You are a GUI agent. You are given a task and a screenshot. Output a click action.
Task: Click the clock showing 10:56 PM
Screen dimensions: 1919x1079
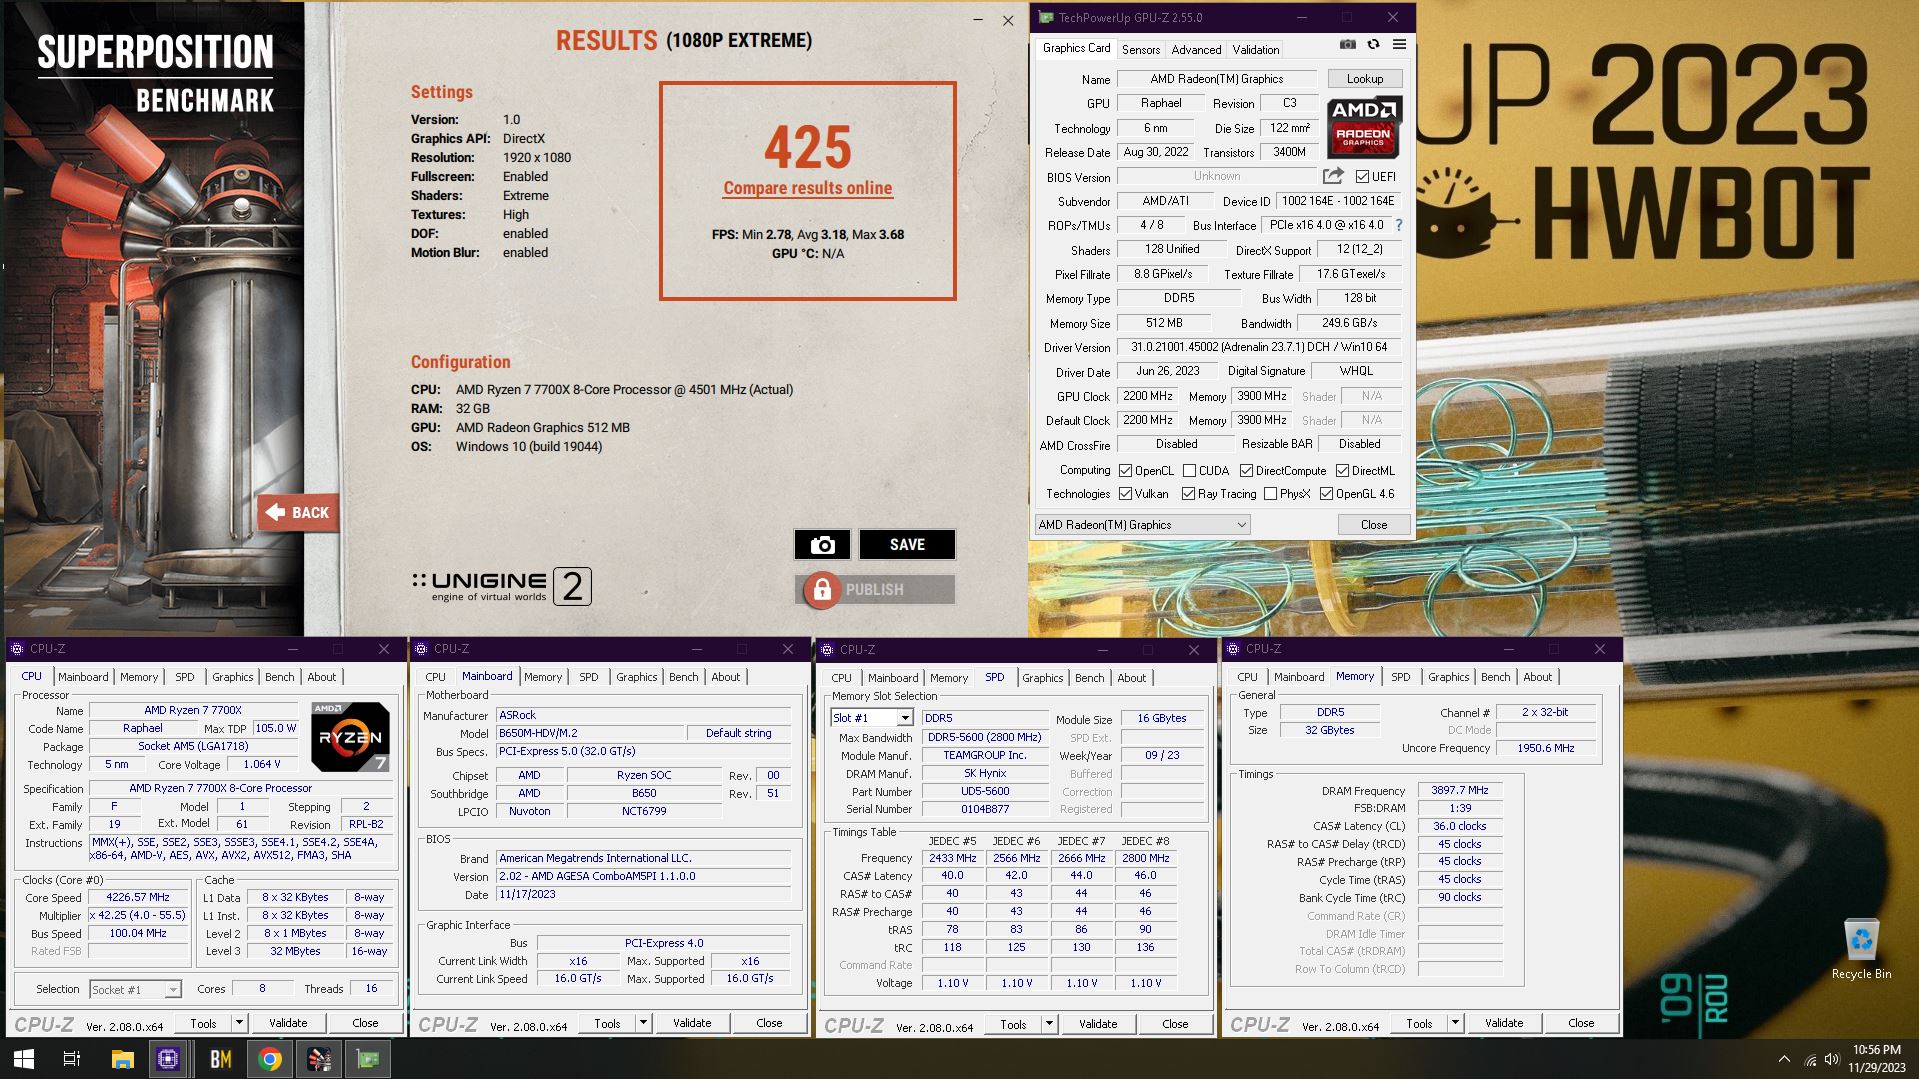click(x=1876, y=1050)
